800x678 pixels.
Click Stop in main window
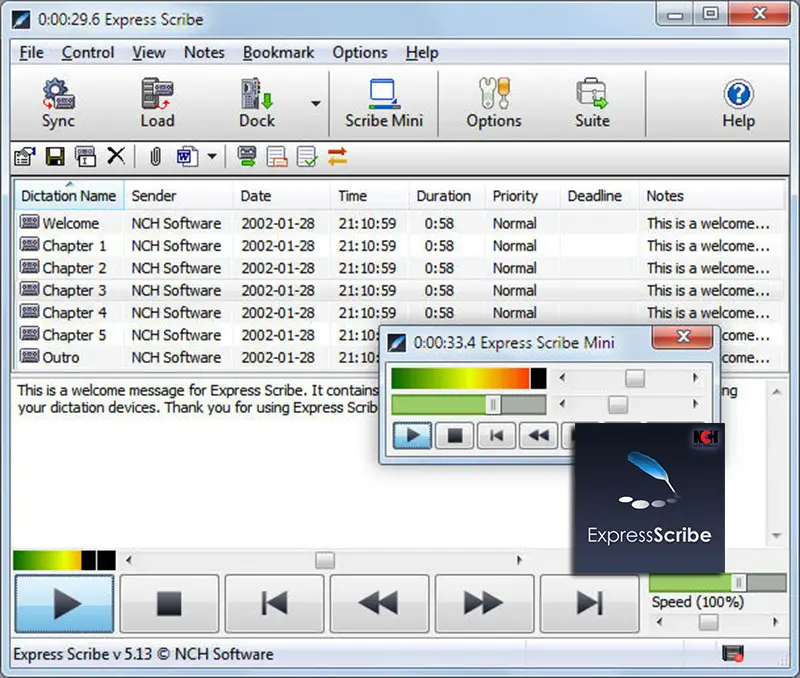click(x=169, y=604)
